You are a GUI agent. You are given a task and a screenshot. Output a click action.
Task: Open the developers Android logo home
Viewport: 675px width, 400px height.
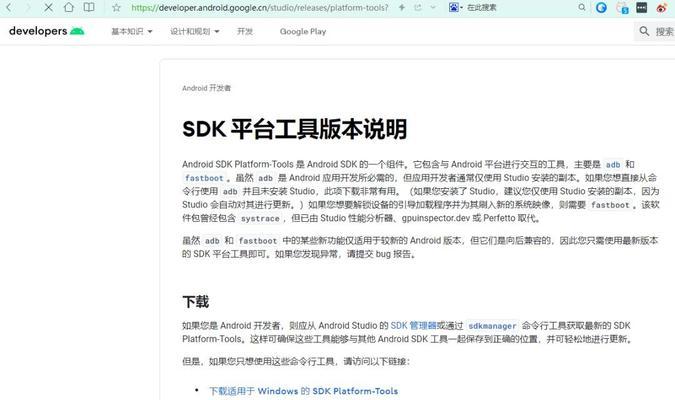pos(46,31)
